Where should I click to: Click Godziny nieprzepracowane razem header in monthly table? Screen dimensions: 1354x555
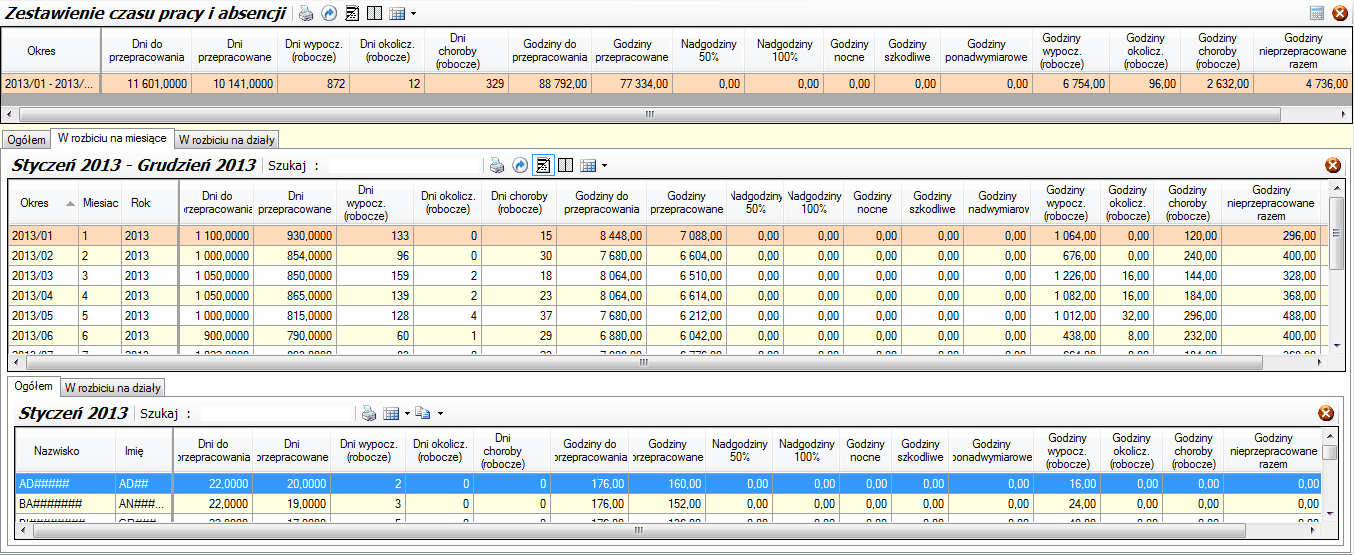[x=1272, y=202]
